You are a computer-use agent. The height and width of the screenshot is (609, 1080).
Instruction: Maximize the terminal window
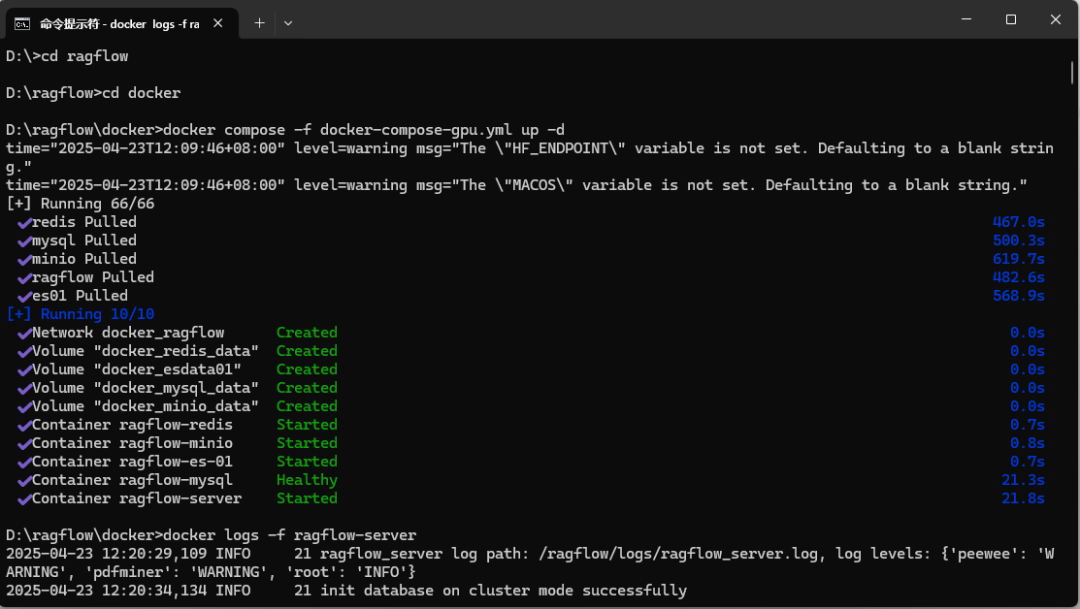1010,19
